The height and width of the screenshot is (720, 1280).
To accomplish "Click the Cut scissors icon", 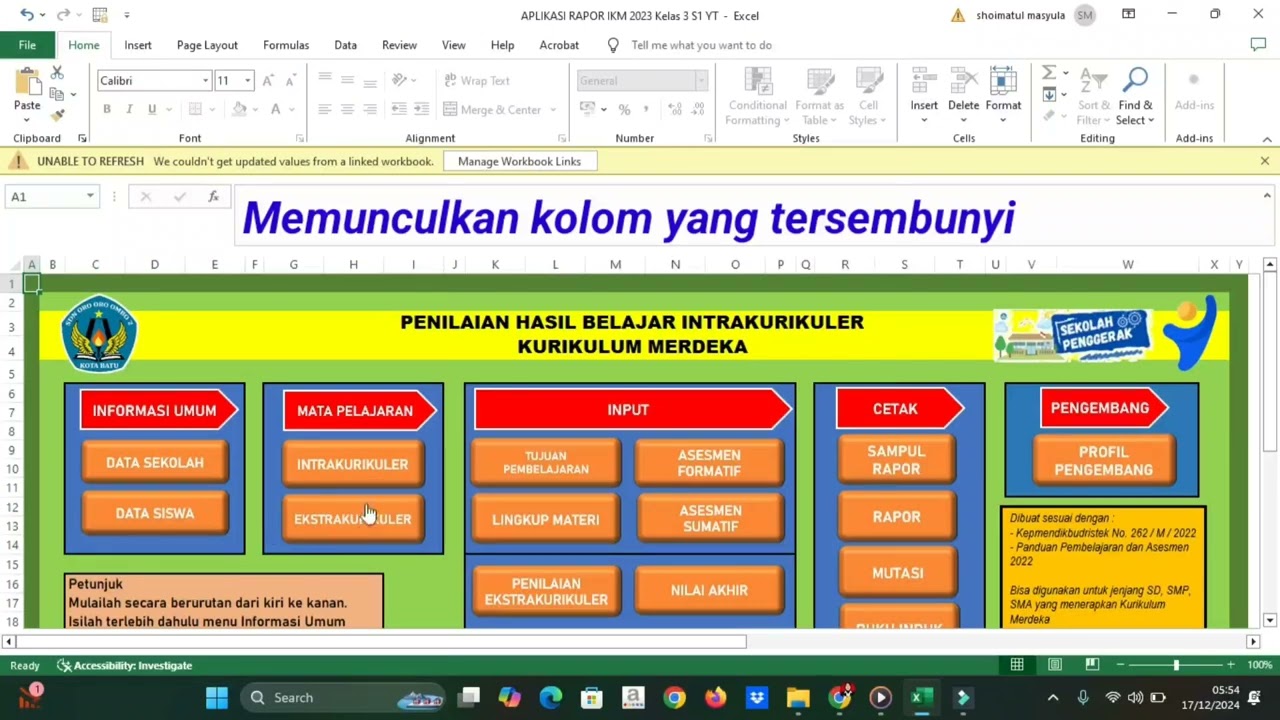I will pyautogui.click(x=57, y=73).
